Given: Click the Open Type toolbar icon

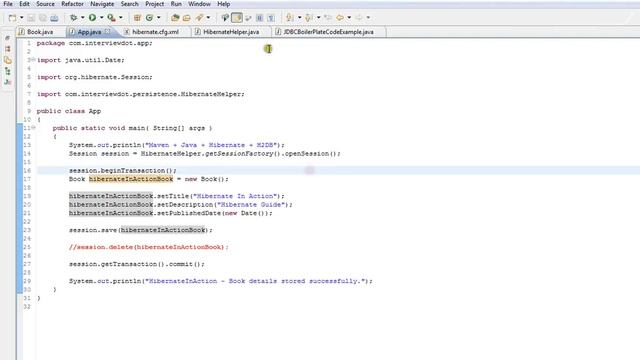Looking at the screenshot, I should (x=175, y=18).
